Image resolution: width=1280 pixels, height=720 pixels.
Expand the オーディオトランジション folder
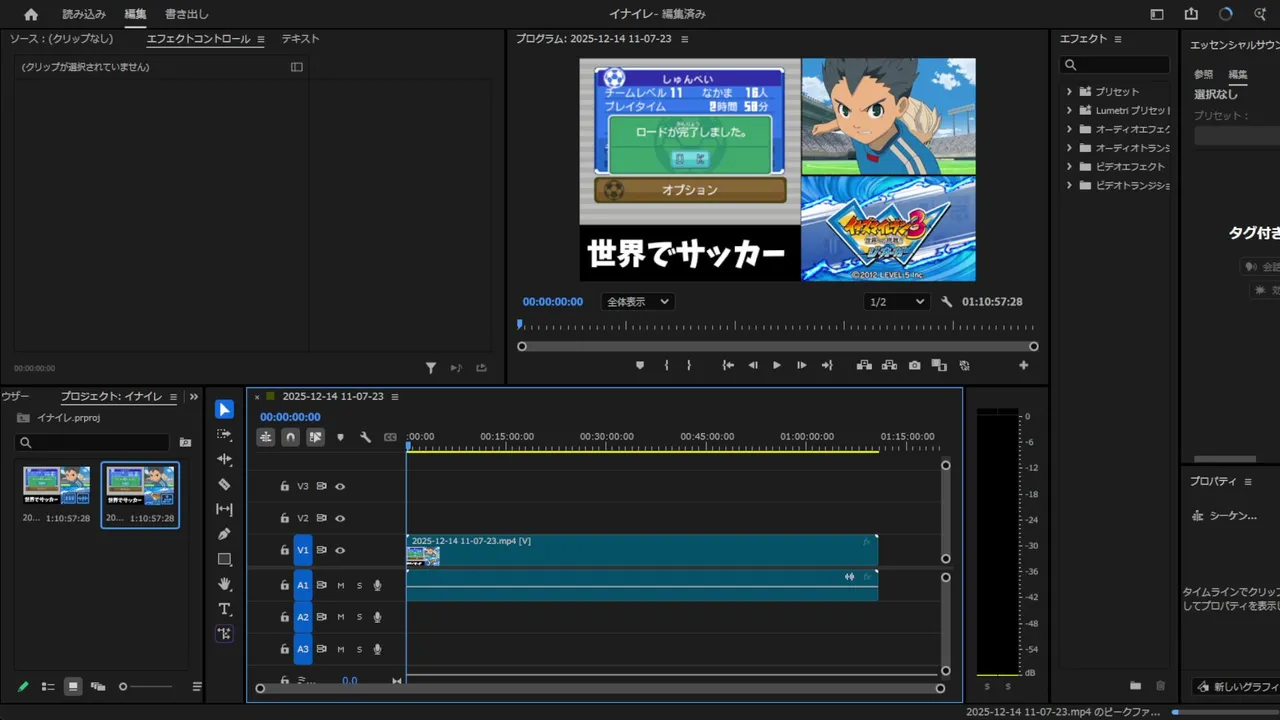click(x=1069, y=148)
